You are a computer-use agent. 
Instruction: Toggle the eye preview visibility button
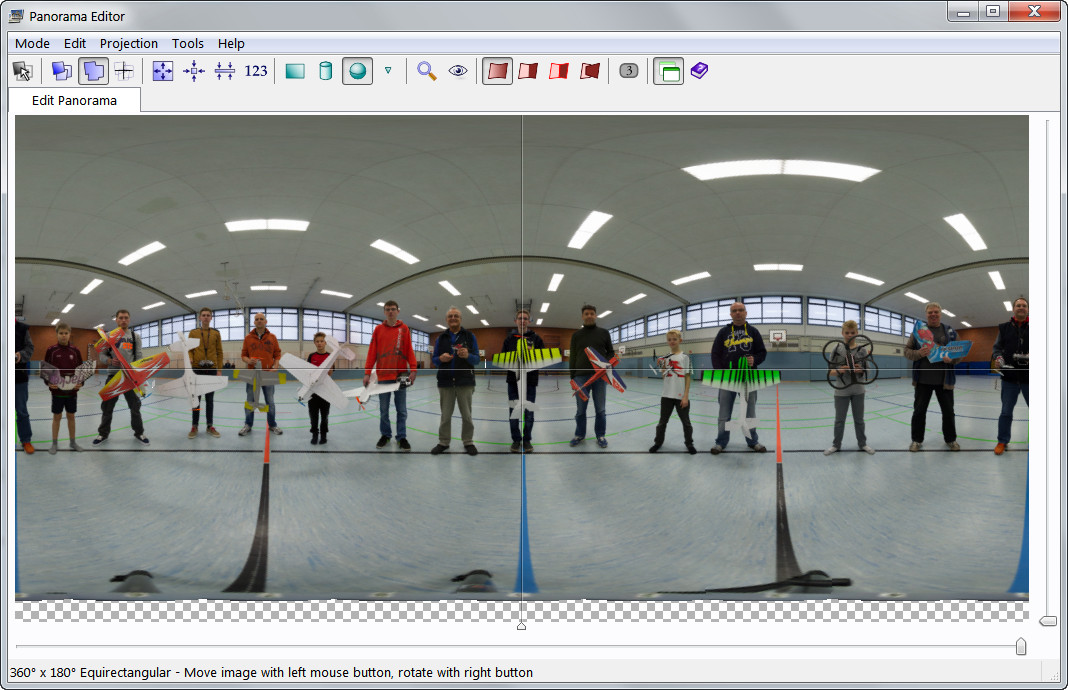(x=458, y=71)
